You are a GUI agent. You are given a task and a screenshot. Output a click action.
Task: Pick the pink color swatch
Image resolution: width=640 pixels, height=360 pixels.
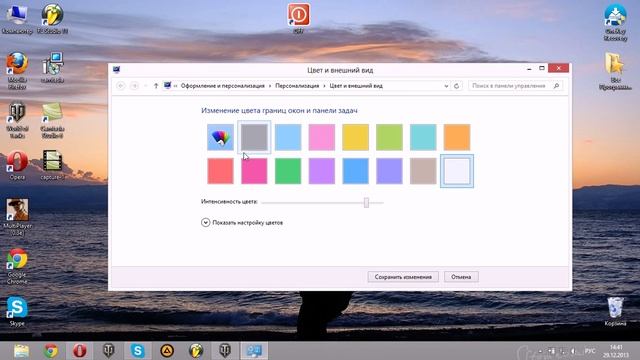pos(322,137)
